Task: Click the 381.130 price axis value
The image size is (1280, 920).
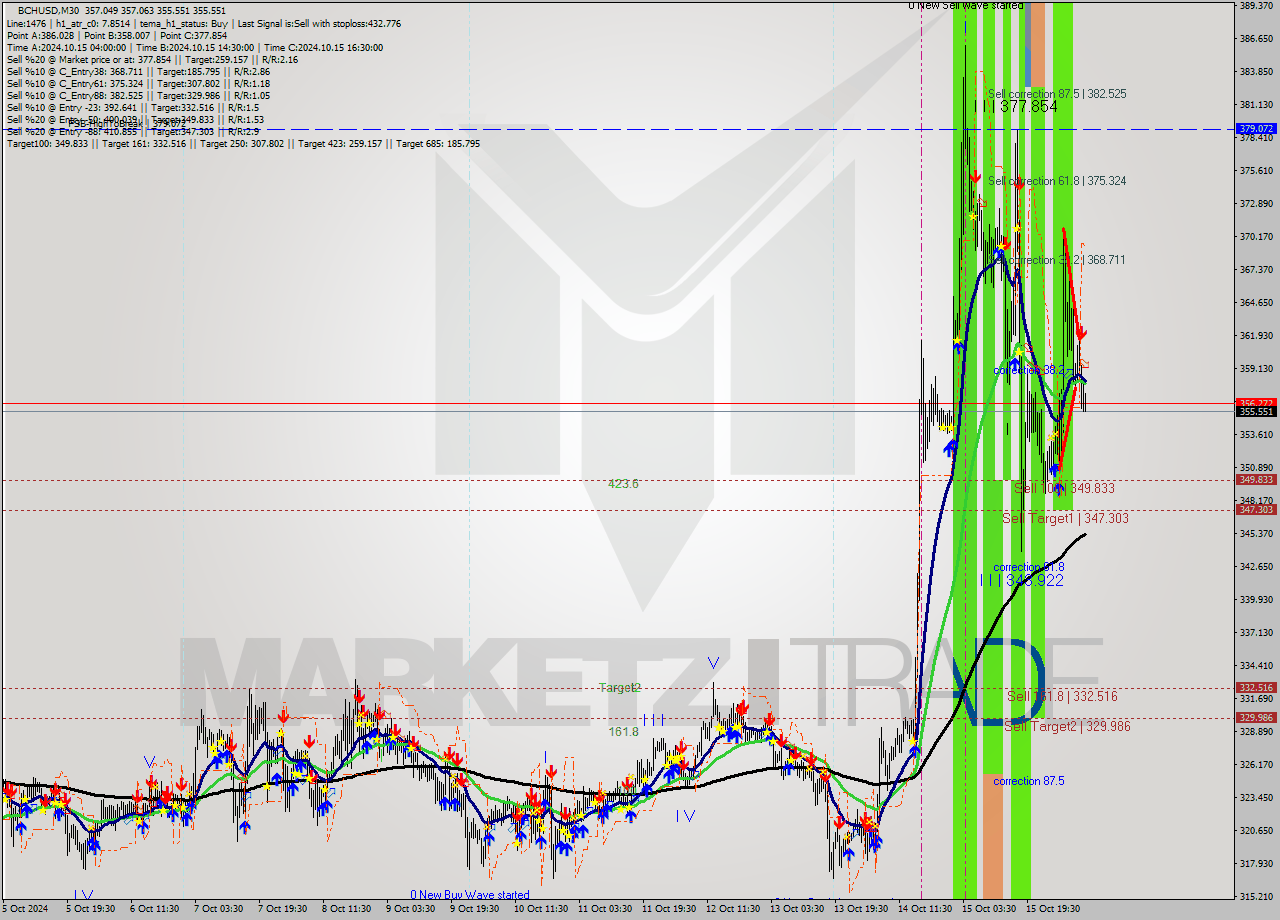Action: [x=1256, y=105]
